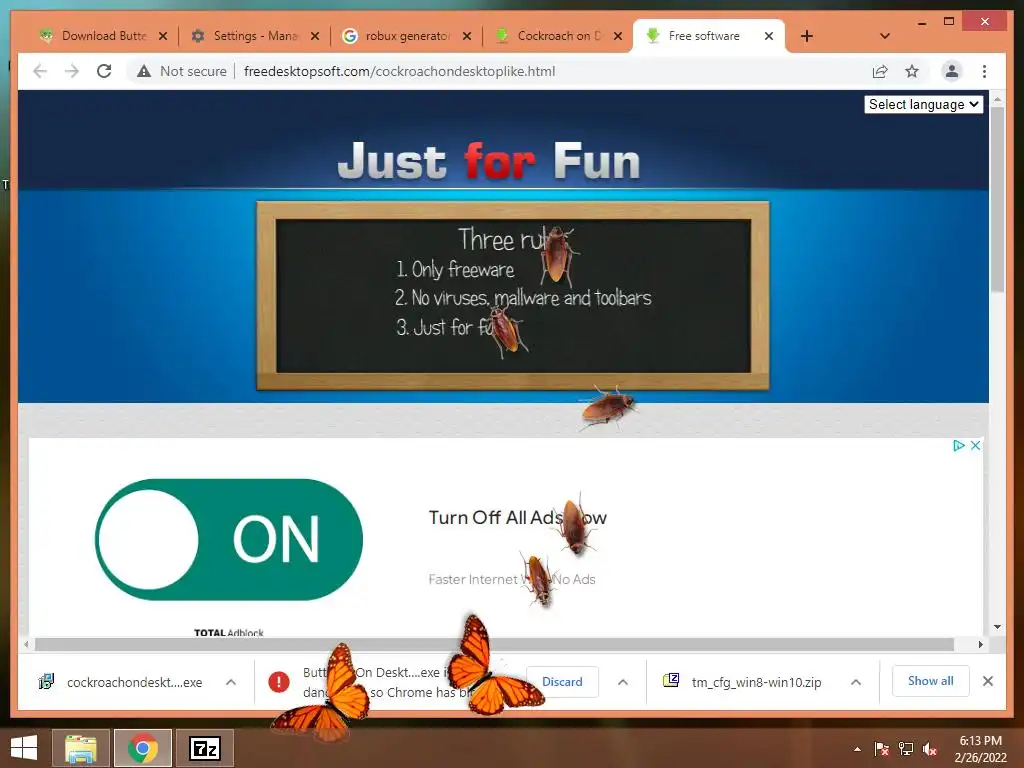This screenshot has width=1024, height=768.
Task: Click the browser forward arrow
Action: click(72, 71)
